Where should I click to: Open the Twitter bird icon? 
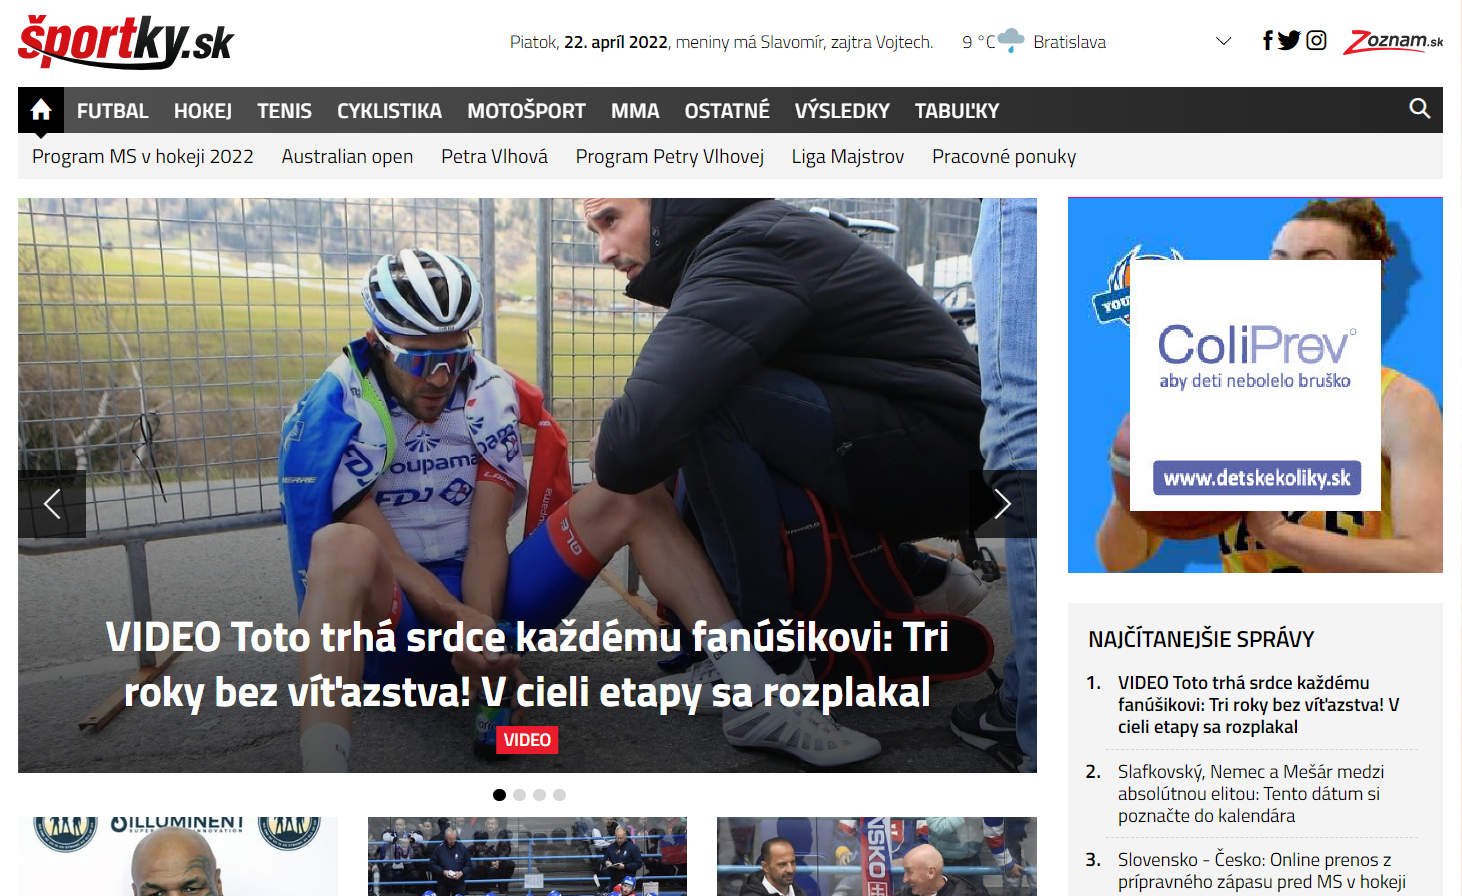click(1289, 41)
